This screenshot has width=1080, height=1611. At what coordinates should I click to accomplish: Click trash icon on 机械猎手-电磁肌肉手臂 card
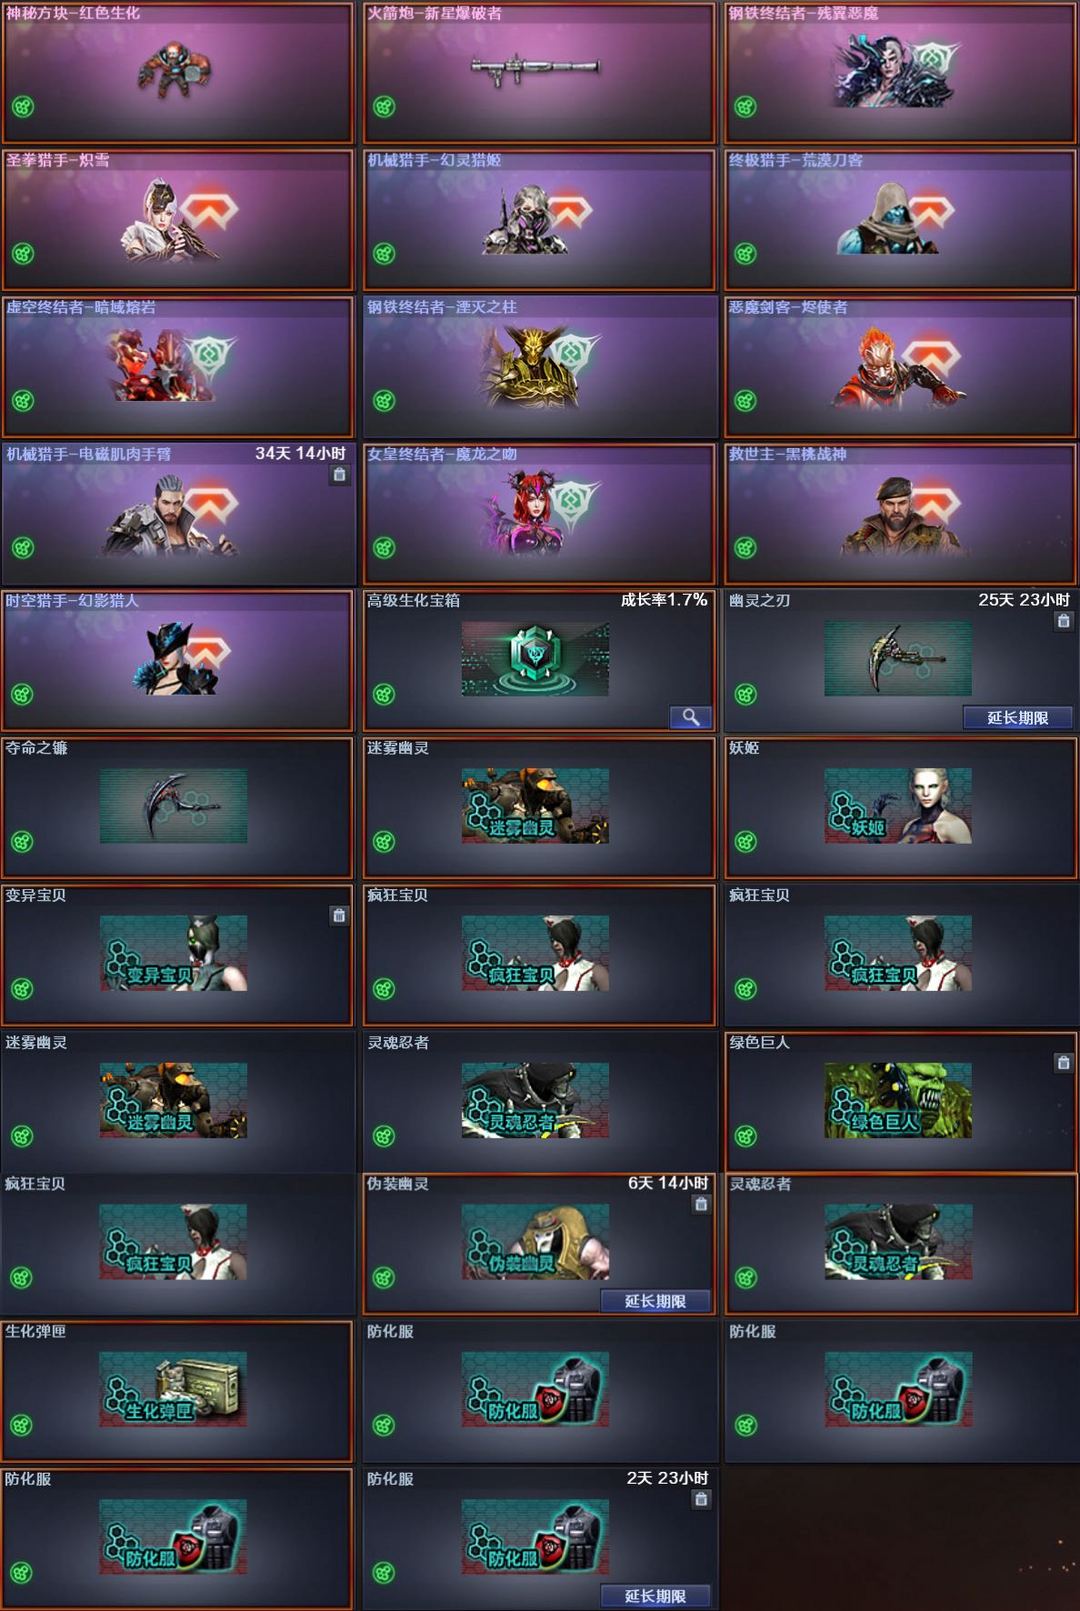tap(340, 475)
